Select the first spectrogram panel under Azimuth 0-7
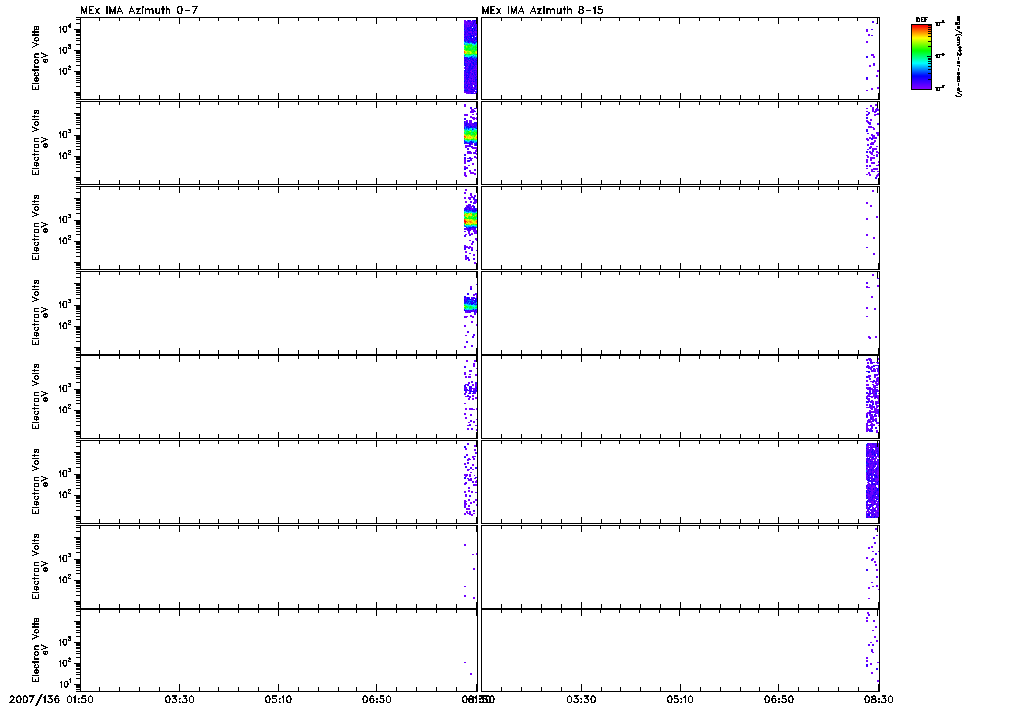The height and width of the screenshot is (708, 1024). pos(278,59)
